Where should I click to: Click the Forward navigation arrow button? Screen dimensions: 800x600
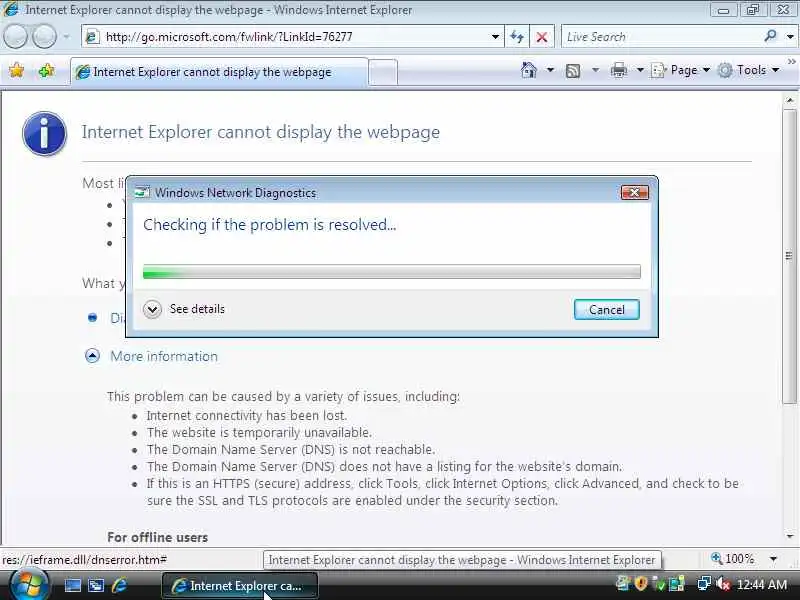tap(44, 37)
